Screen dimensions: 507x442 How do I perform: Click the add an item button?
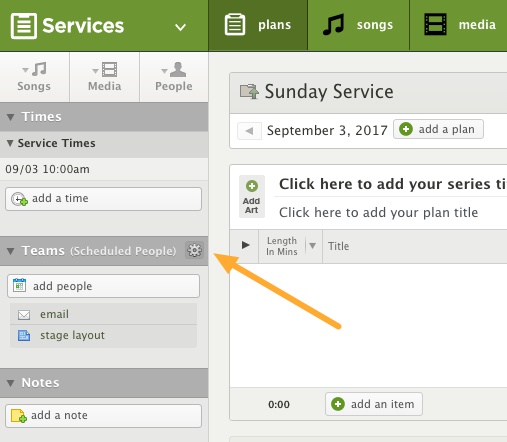(x=374, y=404)
